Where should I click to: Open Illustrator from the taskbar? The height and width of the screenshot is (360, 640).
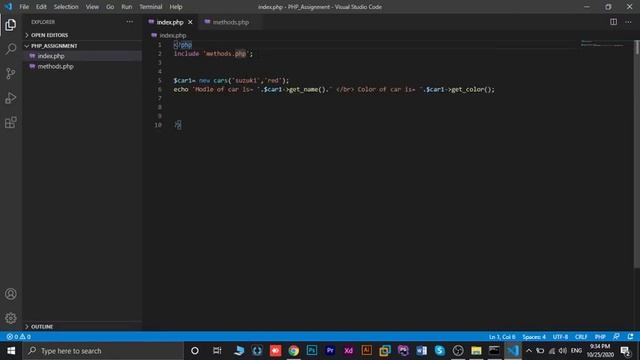tap(367, 351)
